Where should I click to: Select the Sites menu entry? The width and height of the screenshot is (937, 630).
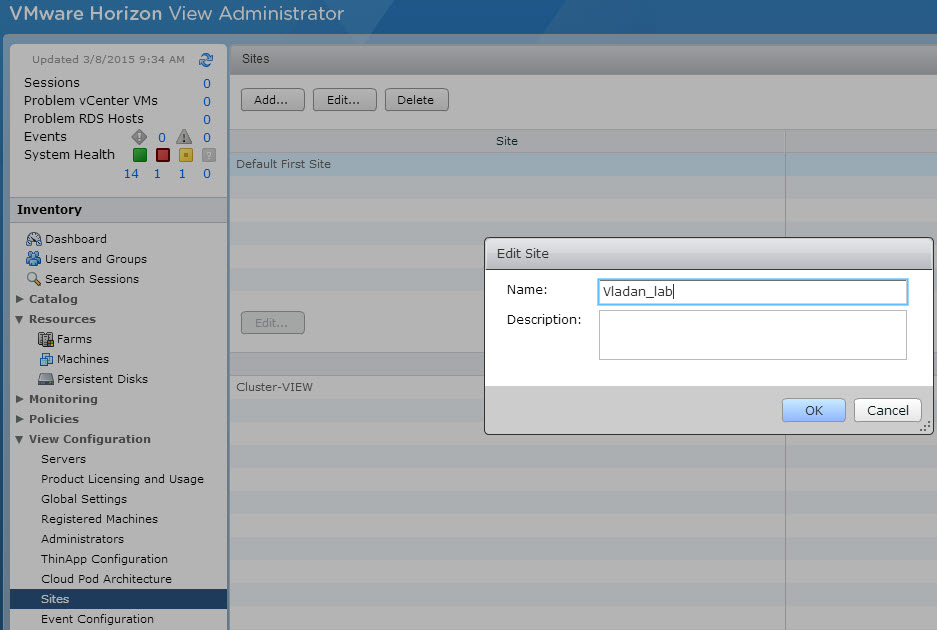point(118,599)
